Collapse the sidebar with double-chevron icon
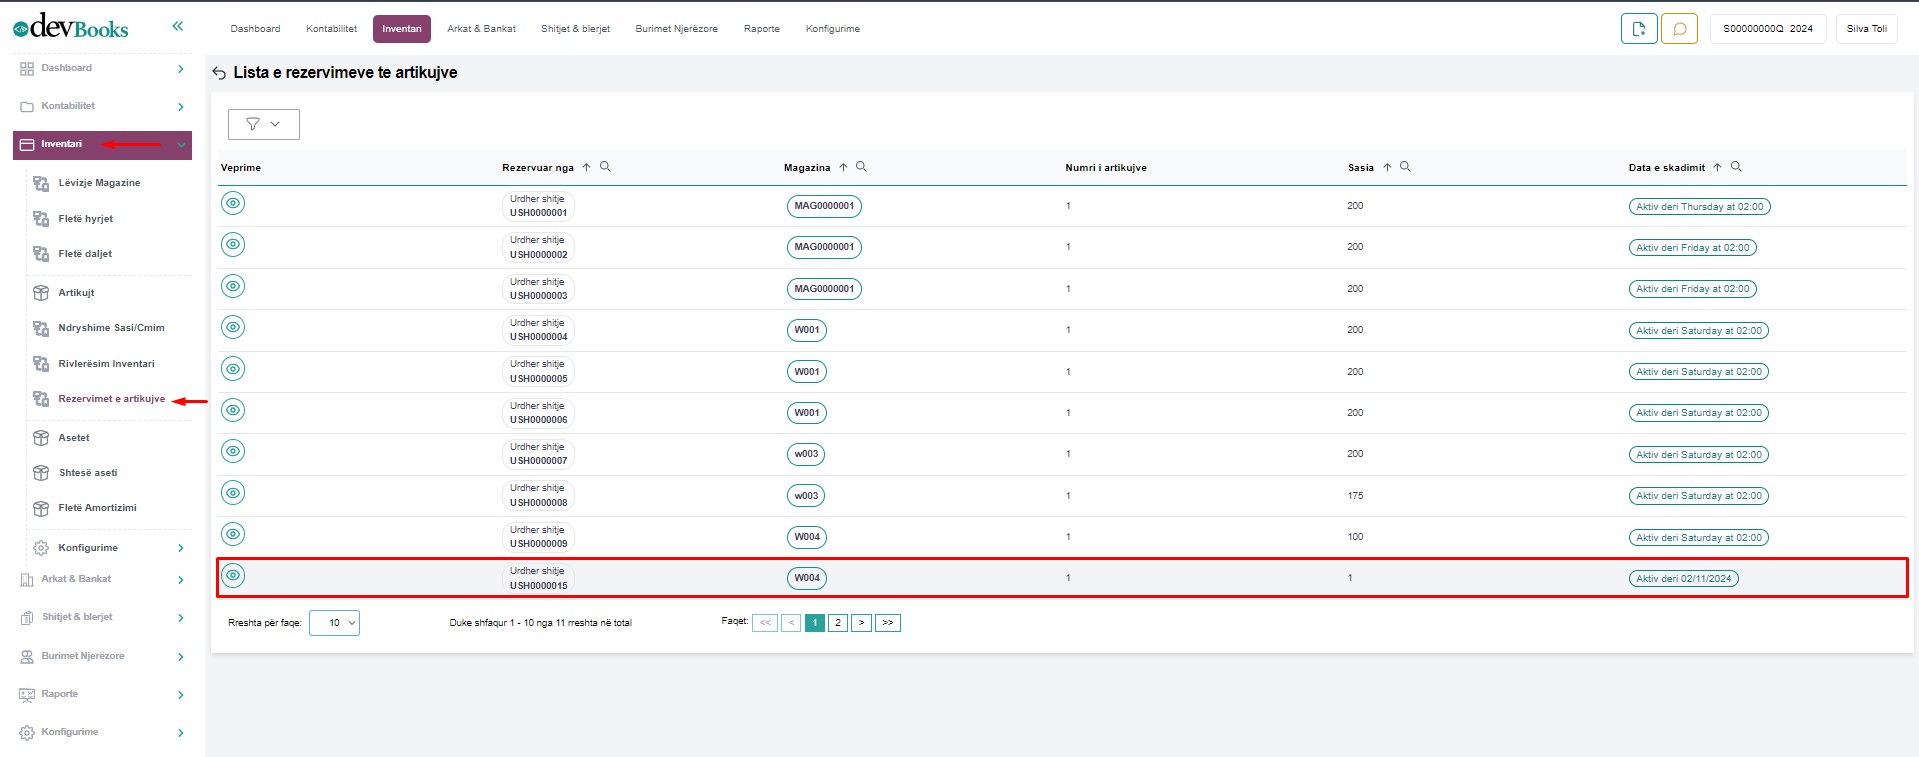The width and height of the screenshot is (1919, 757). click(177, 26)
